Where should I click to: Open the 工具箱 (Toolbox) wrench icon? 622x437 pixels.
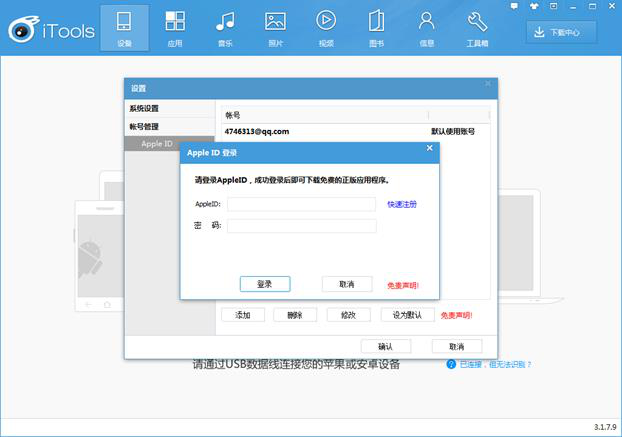[x=477, y=21]
